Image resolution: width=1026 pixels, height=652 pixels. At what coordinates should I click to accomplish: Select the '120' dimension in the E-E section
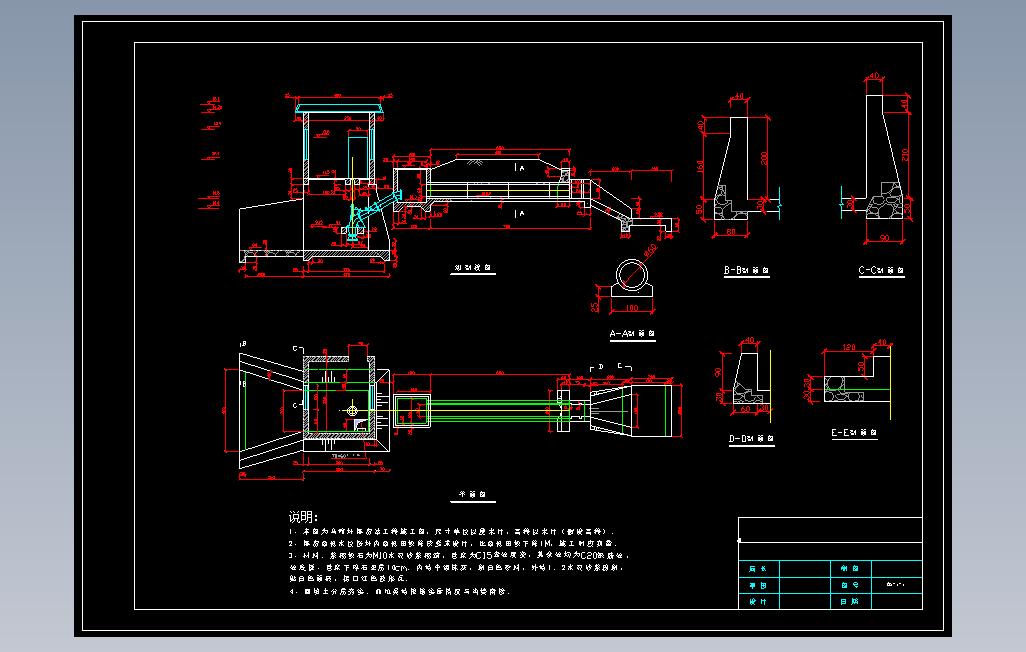tap(849, 348)
